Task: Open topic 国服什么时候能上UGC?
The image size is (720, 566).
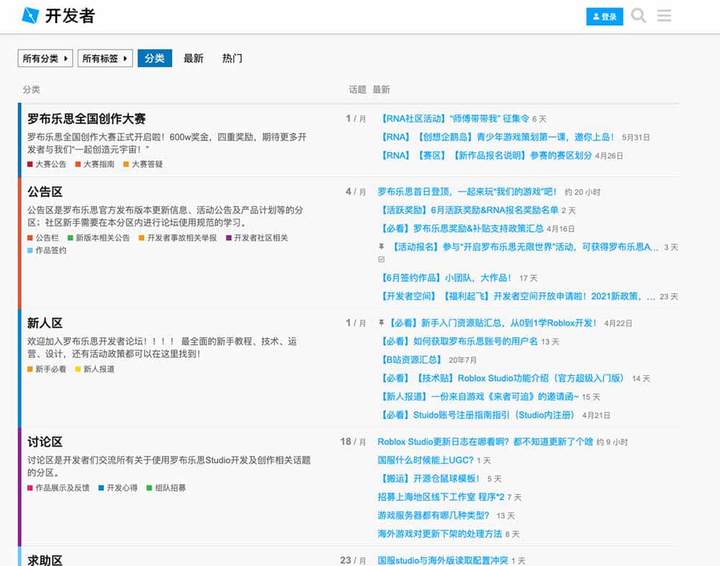Action: point(425,460)
